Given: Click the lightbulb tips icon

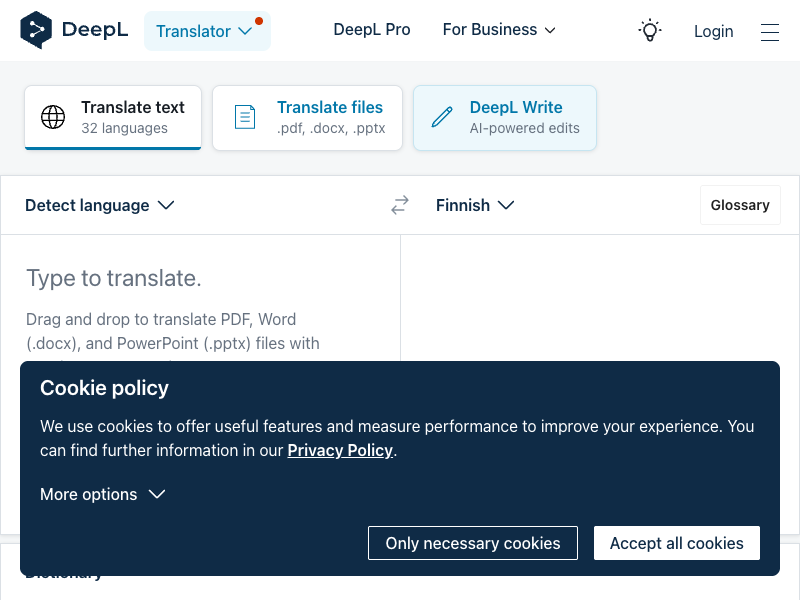Looking at the screenshot, I should tap(649, 31).
